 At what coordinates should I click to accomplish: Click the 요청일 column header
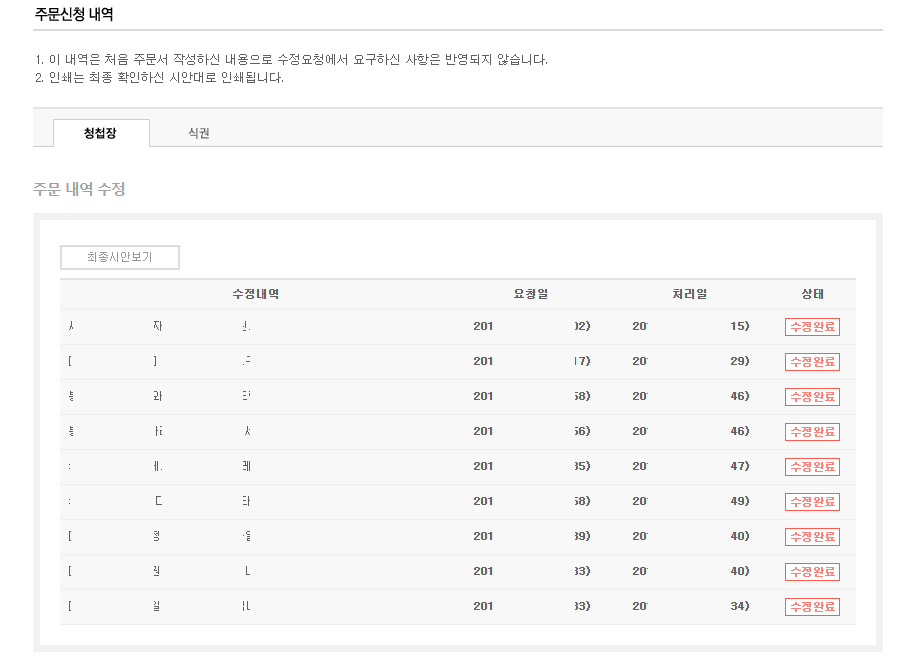531,294
